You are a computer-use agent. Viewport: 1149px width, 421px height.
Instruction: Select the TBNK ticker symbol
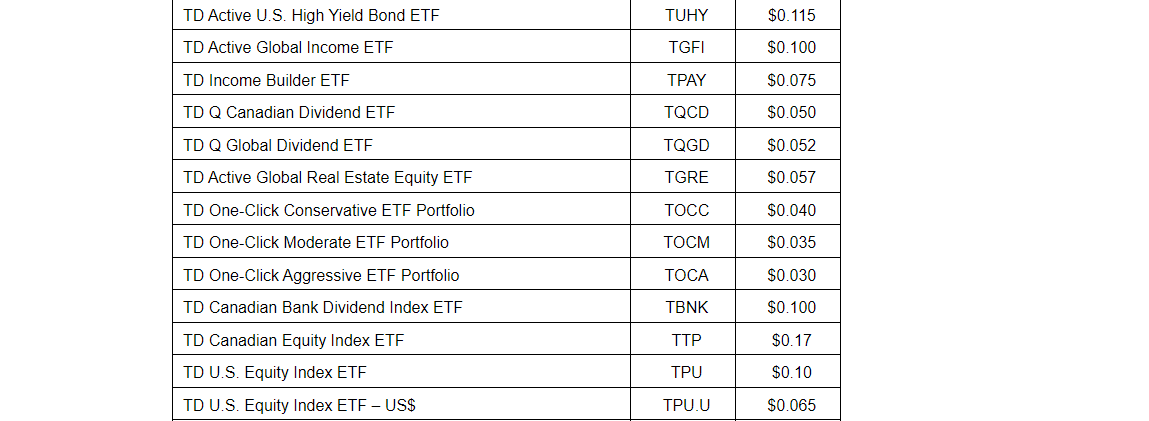[x=686, y=307]
